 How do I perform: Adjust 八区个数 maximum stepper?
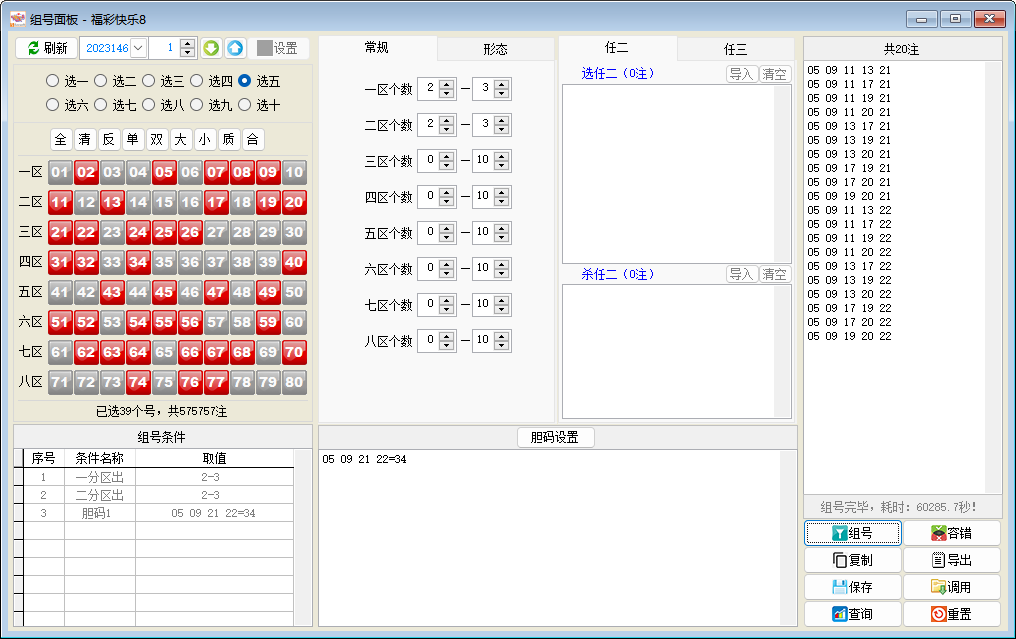pyautogui.click(x=502, y=340)
